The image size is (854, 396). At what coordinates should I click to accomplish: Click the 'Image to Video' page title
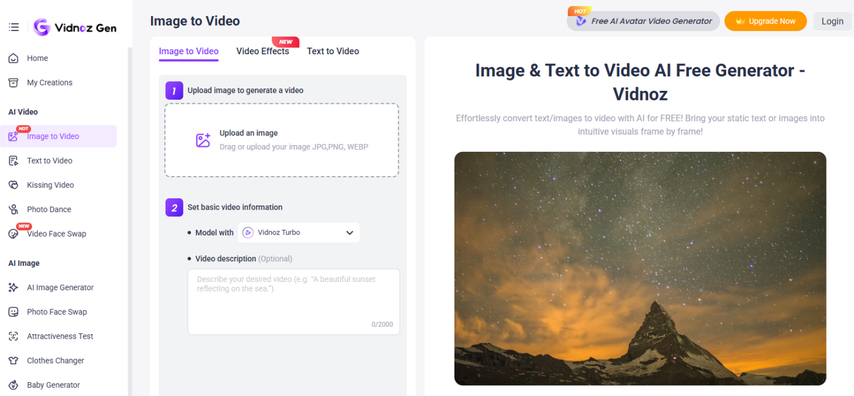tap(195, 21)
